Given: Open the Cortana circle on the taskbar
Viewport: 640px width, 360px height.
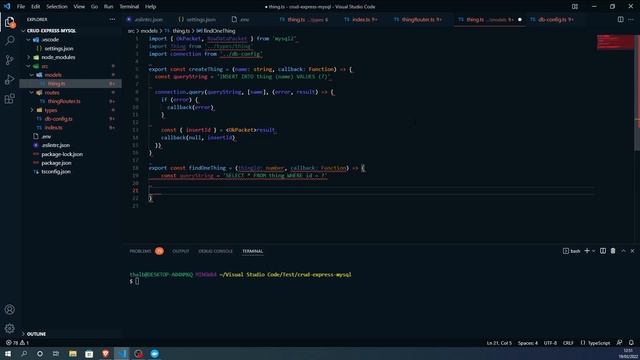Looking at the screenshot, I should 40,353.
